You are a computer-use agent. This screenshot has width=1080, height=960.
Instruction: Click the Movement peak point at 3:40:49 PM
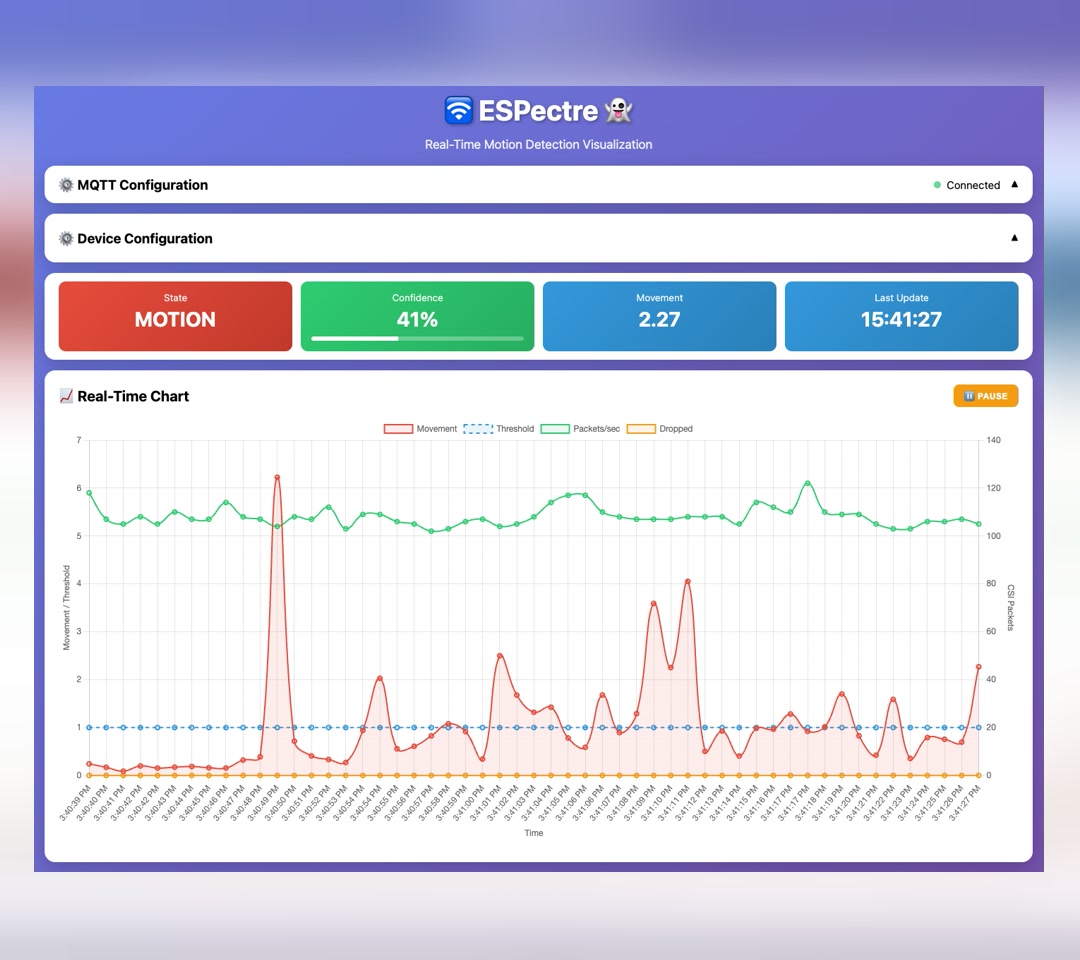click(277, 477)
